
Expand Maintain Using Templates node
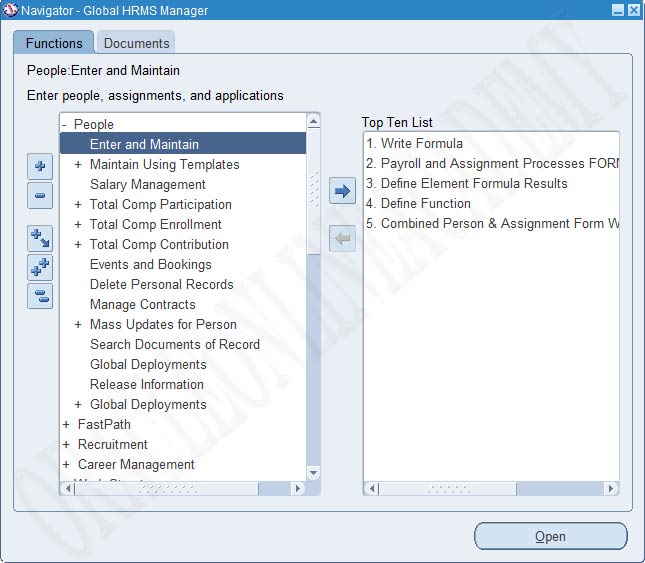point(78,164)
